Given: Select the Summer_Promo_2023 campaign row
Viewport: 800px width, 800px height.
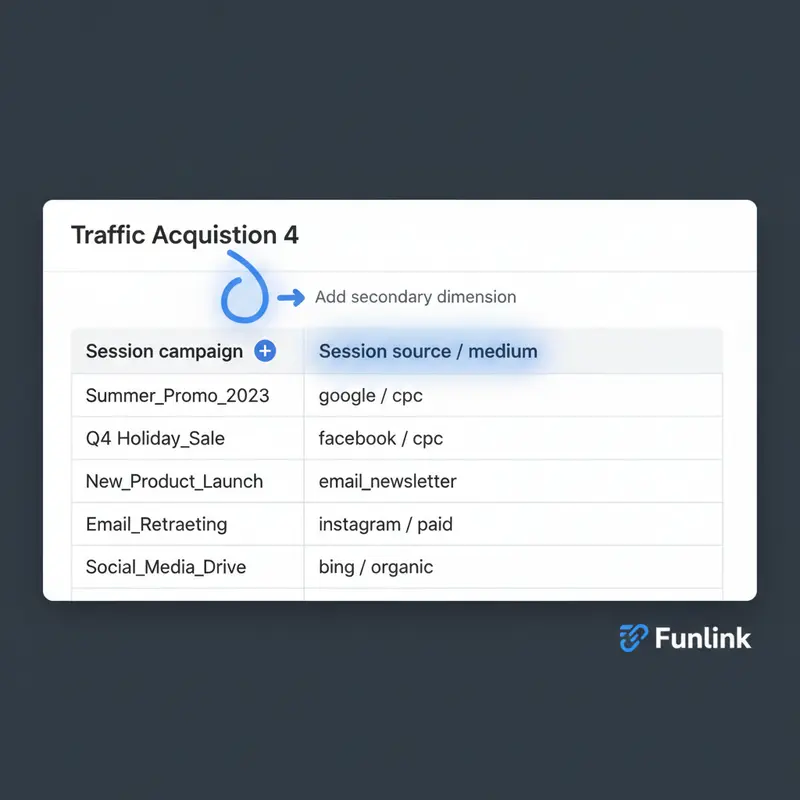Looking at the screenshot, I should coord(177,395).
